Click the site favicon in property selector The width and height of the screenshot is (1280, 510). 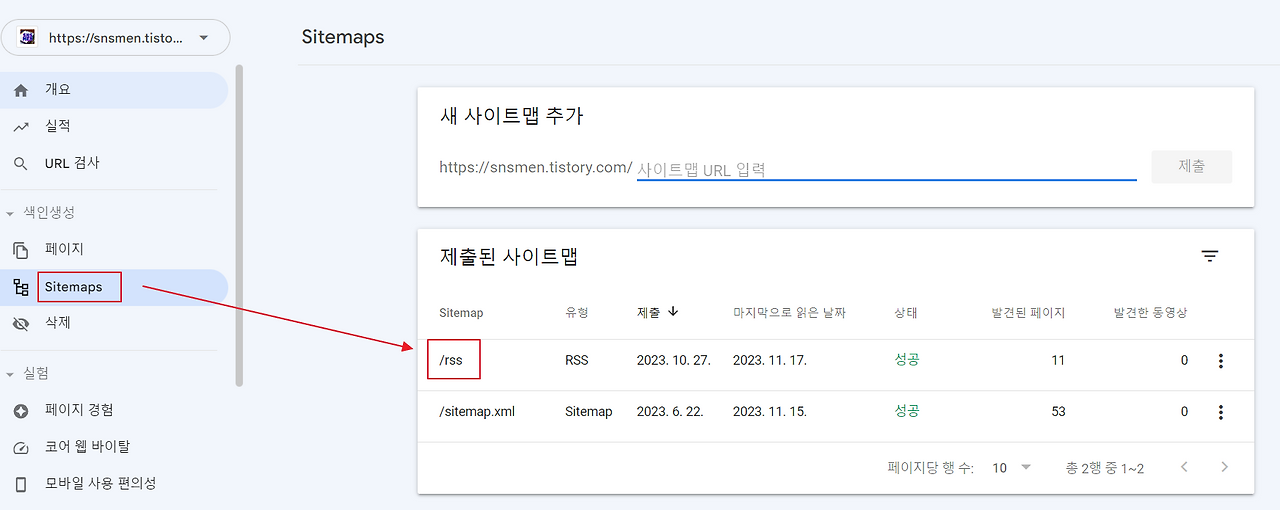coord(28,38)
